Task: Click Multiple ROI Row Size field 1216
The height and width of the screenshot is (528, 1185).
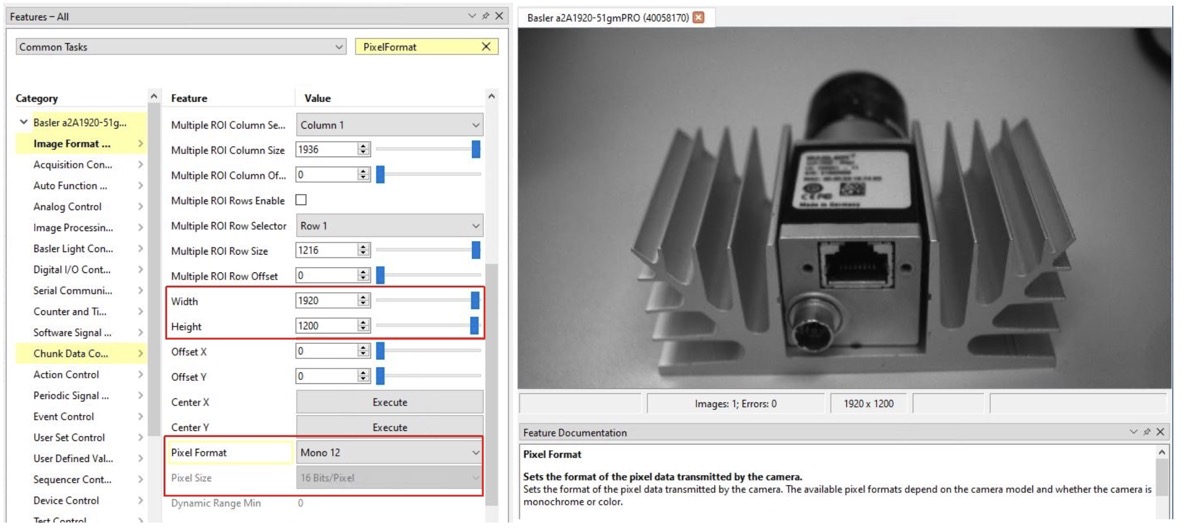Action: coord(326,250)
